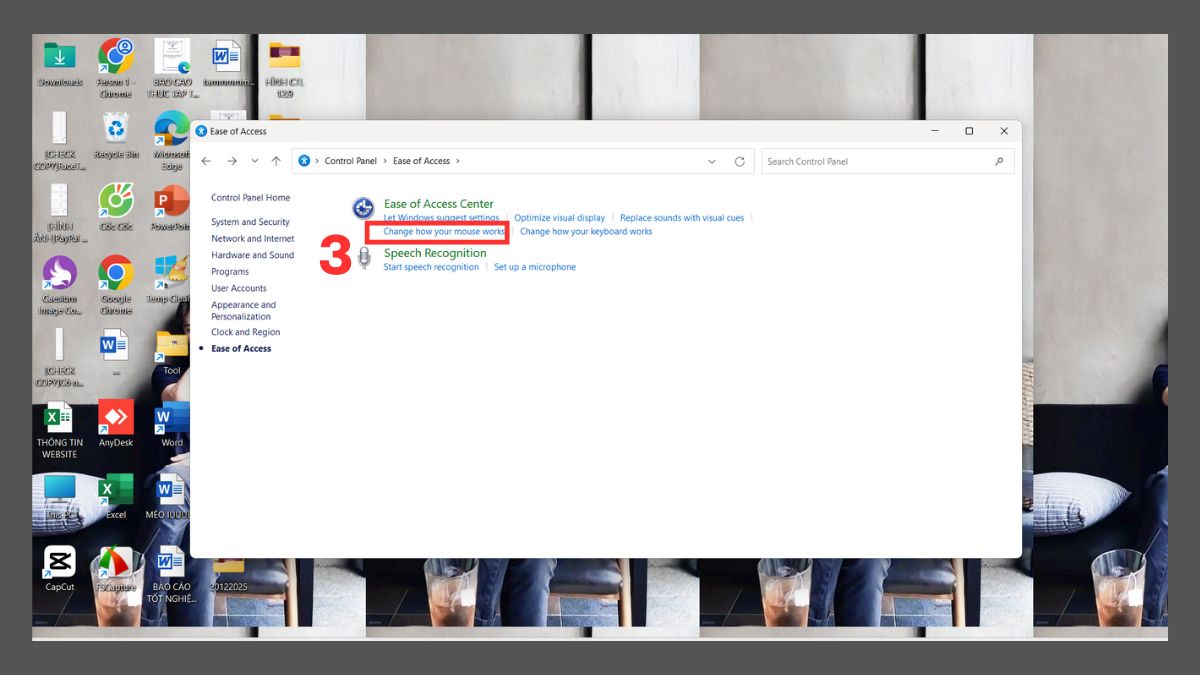Launch CapCut from the desktop
The height and width of the screenshot is (675, 1200).
pyautogui.click(x=60, y=562)
